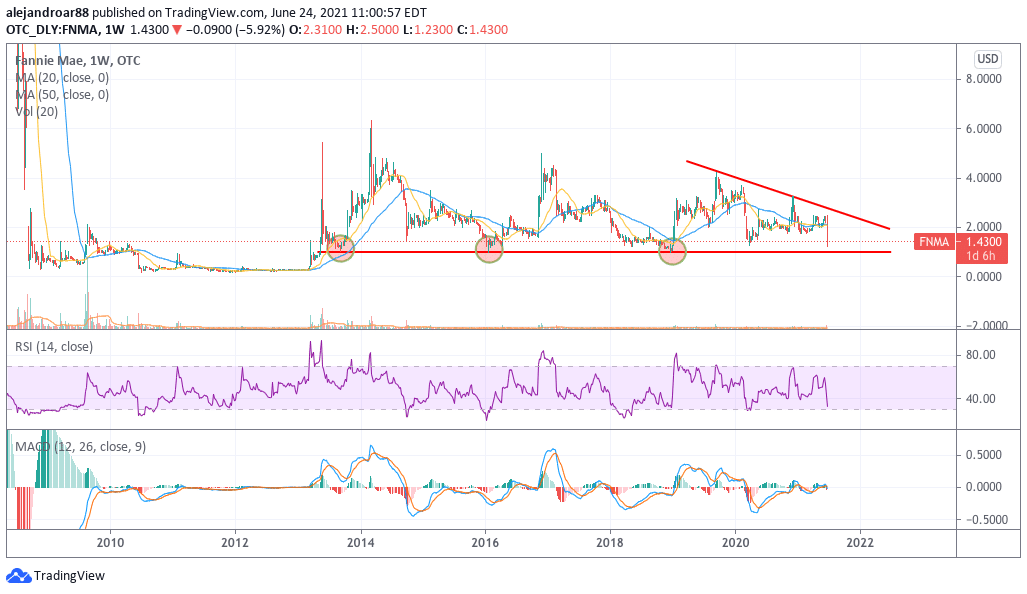The image size is (1027, 594).
Task: Click the 80.00 RSI axis label
Action: tap(980, 355)
